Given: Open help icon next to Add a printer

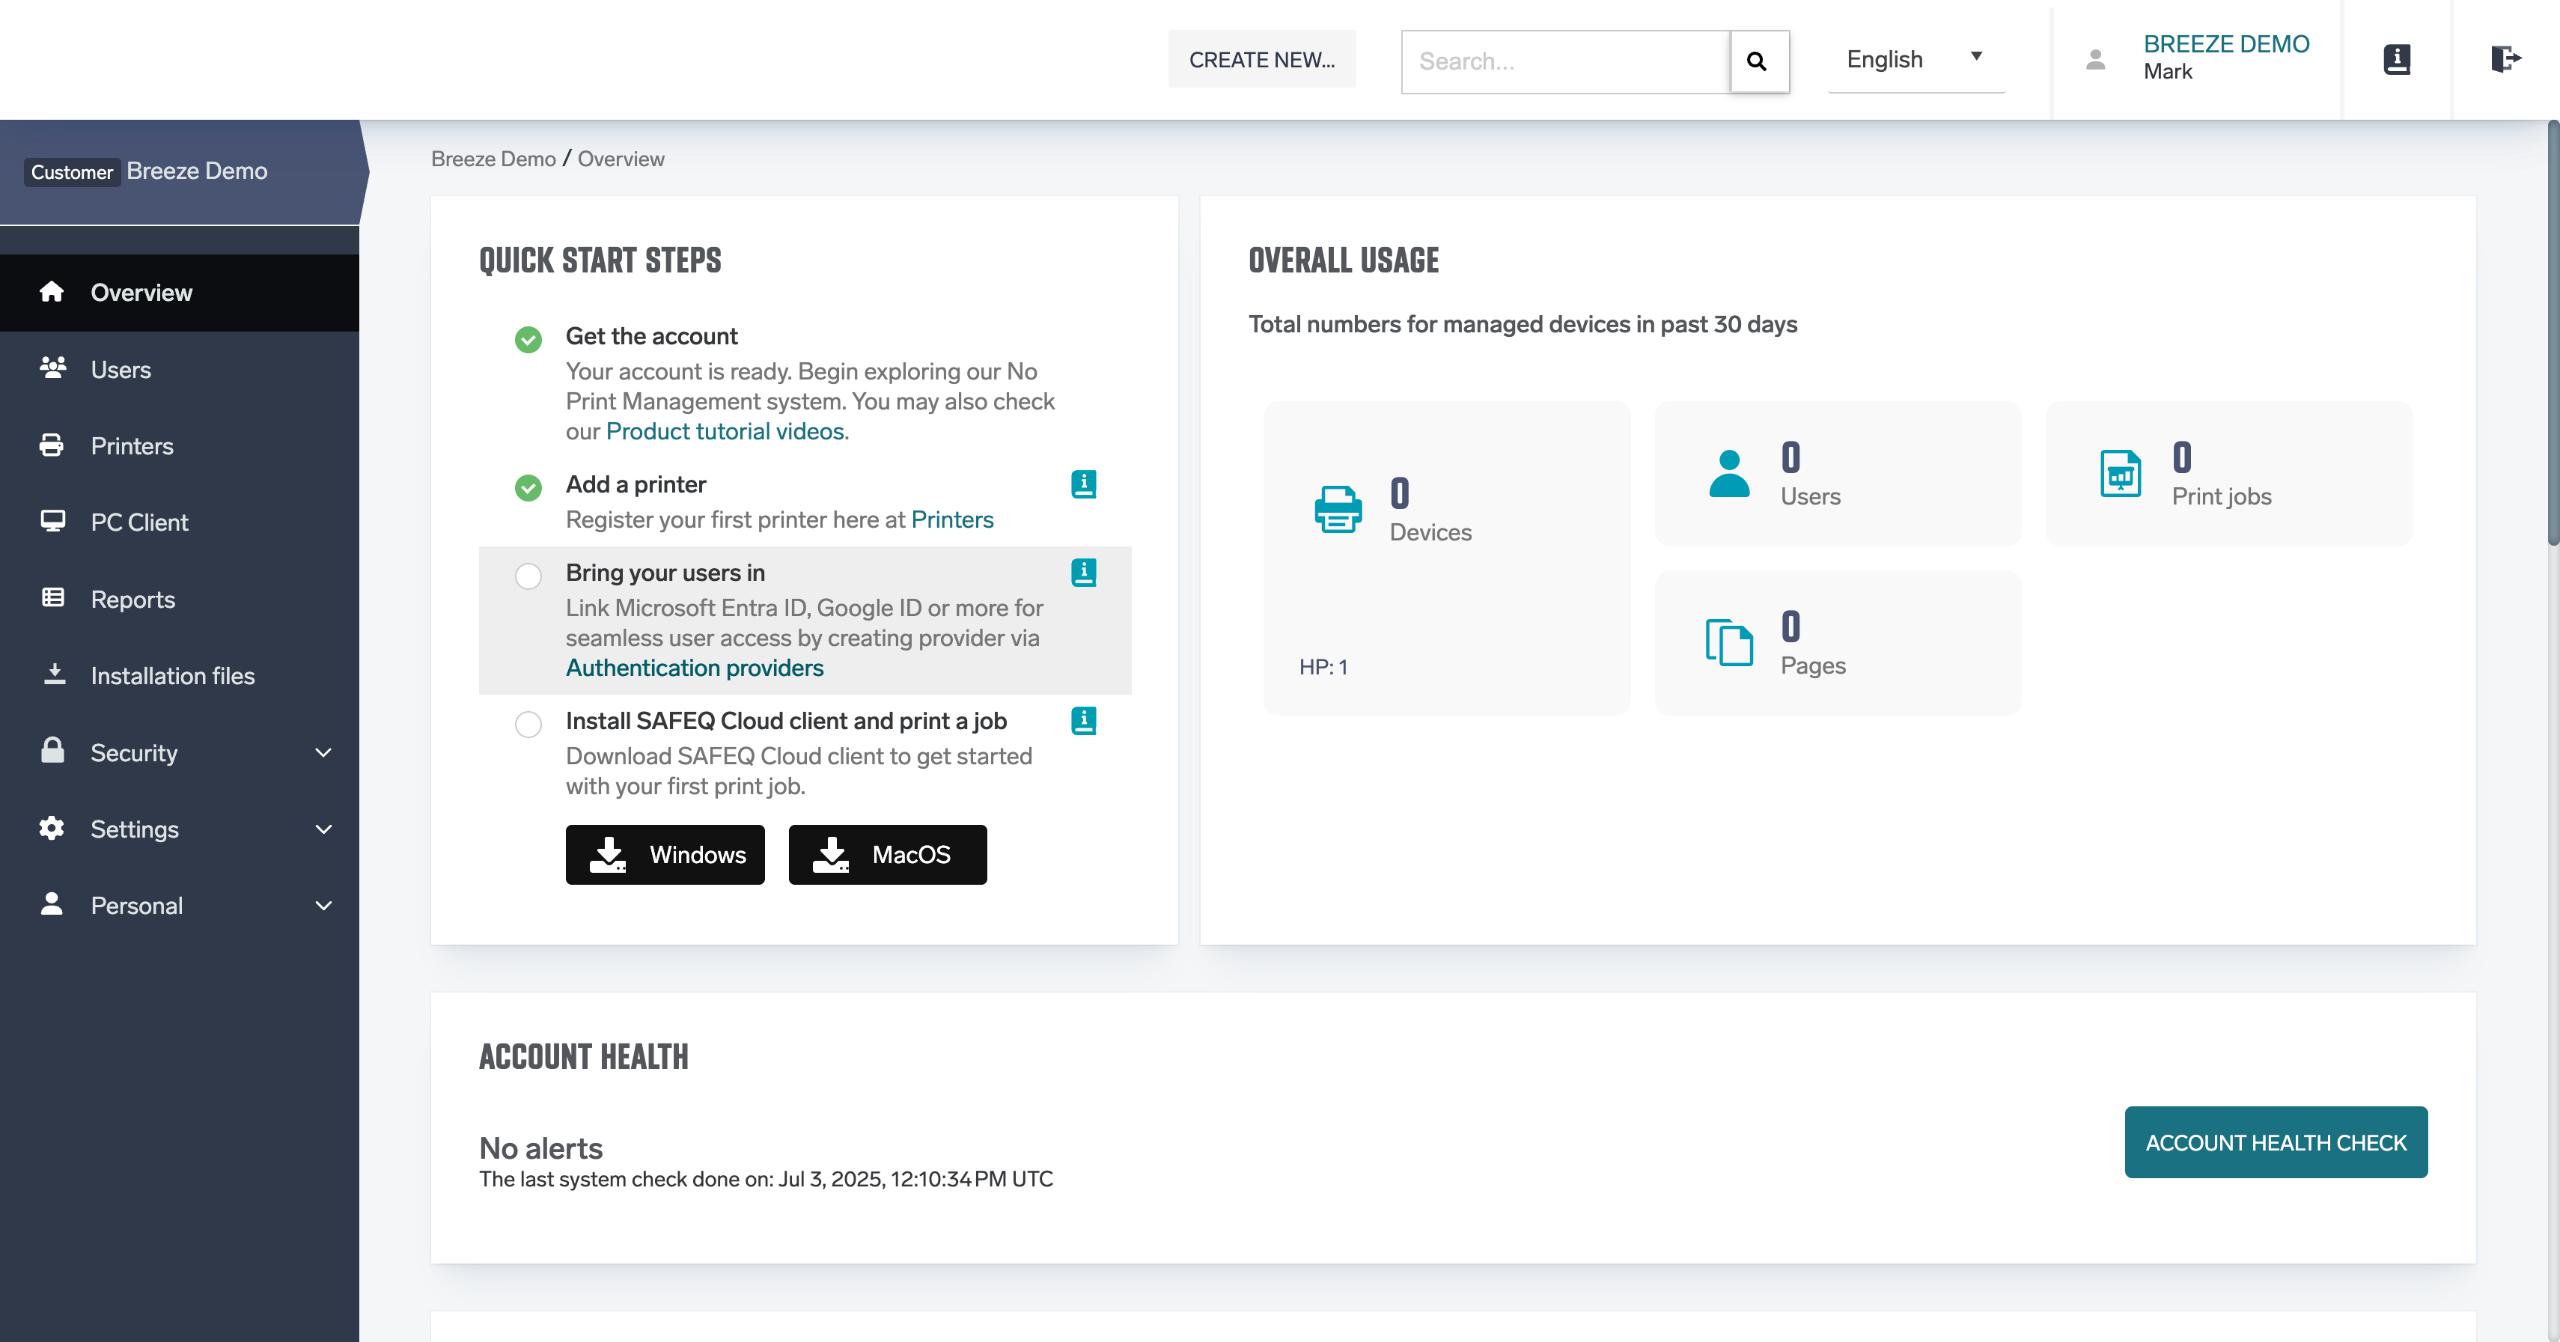Looking at the screenshot, I should (1083, 484).
